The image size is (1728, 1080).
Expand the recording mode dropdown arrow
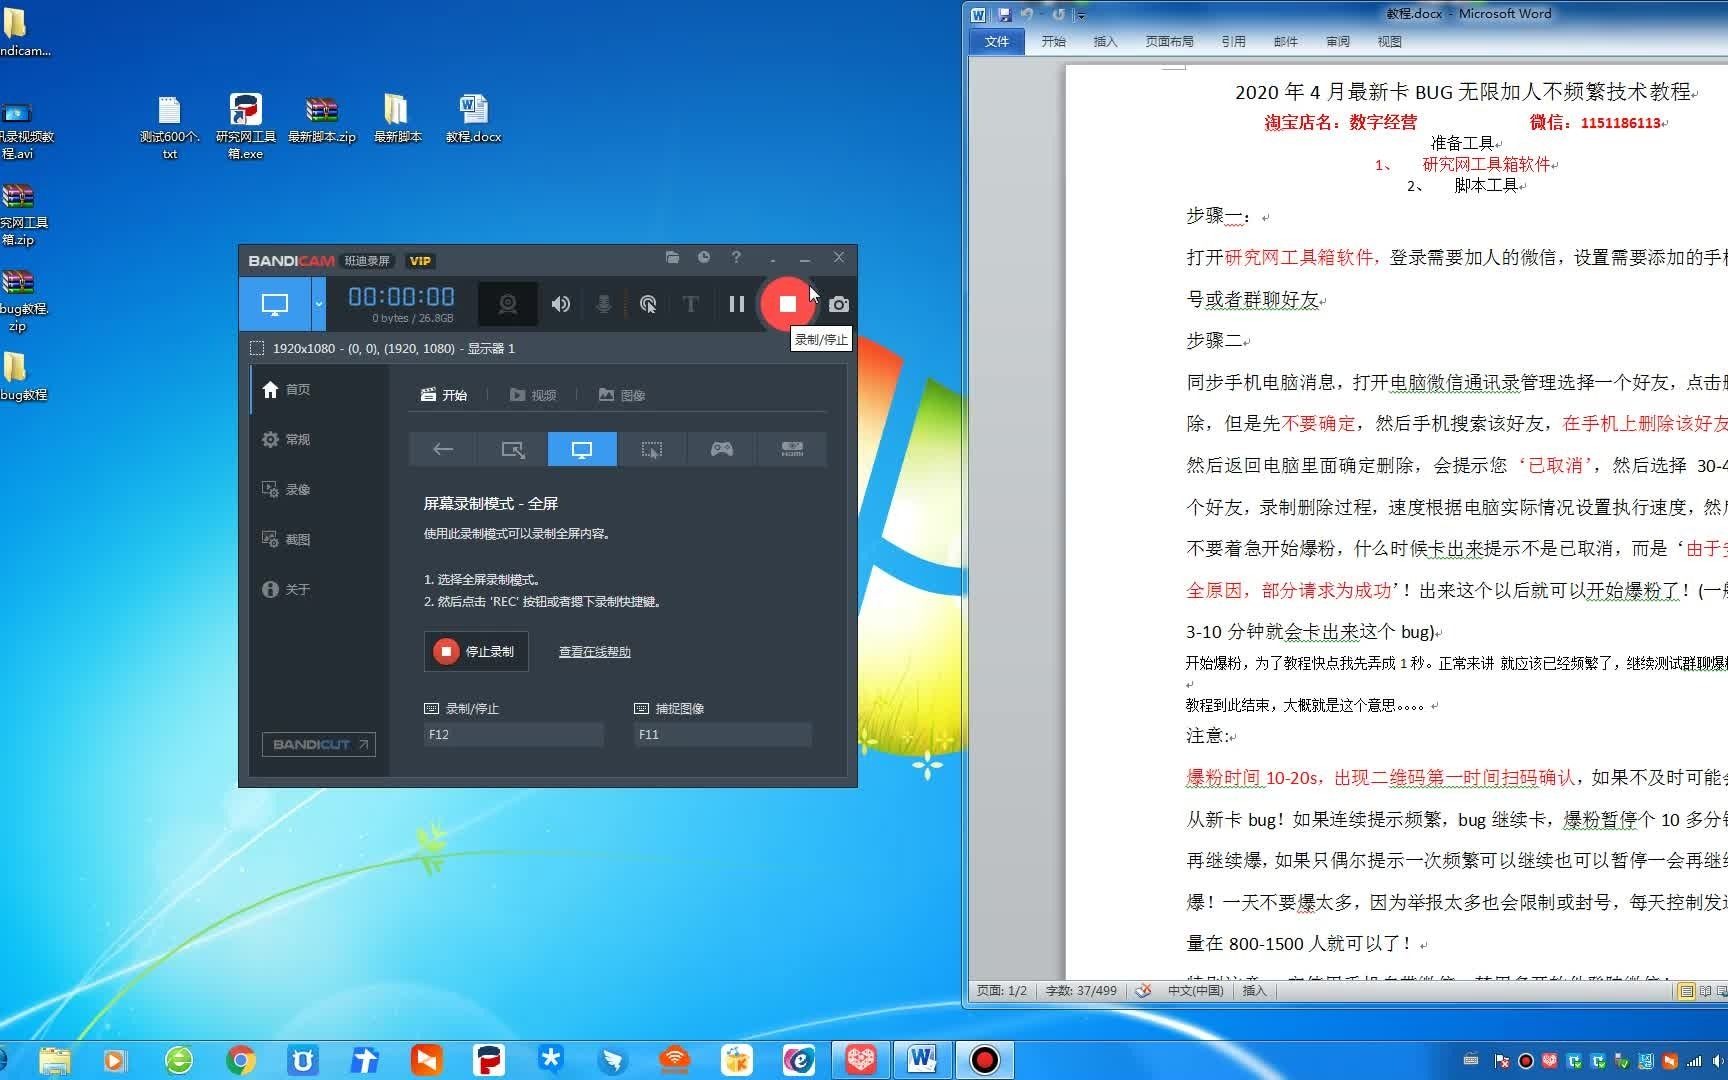tap(319, 304)
